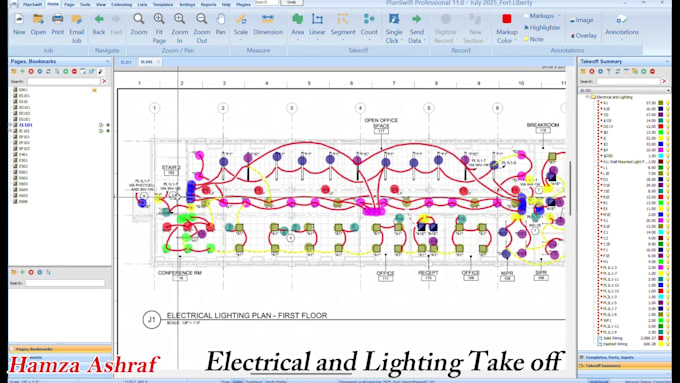Toggle light bulb for H1 item

tap(668, 262)
